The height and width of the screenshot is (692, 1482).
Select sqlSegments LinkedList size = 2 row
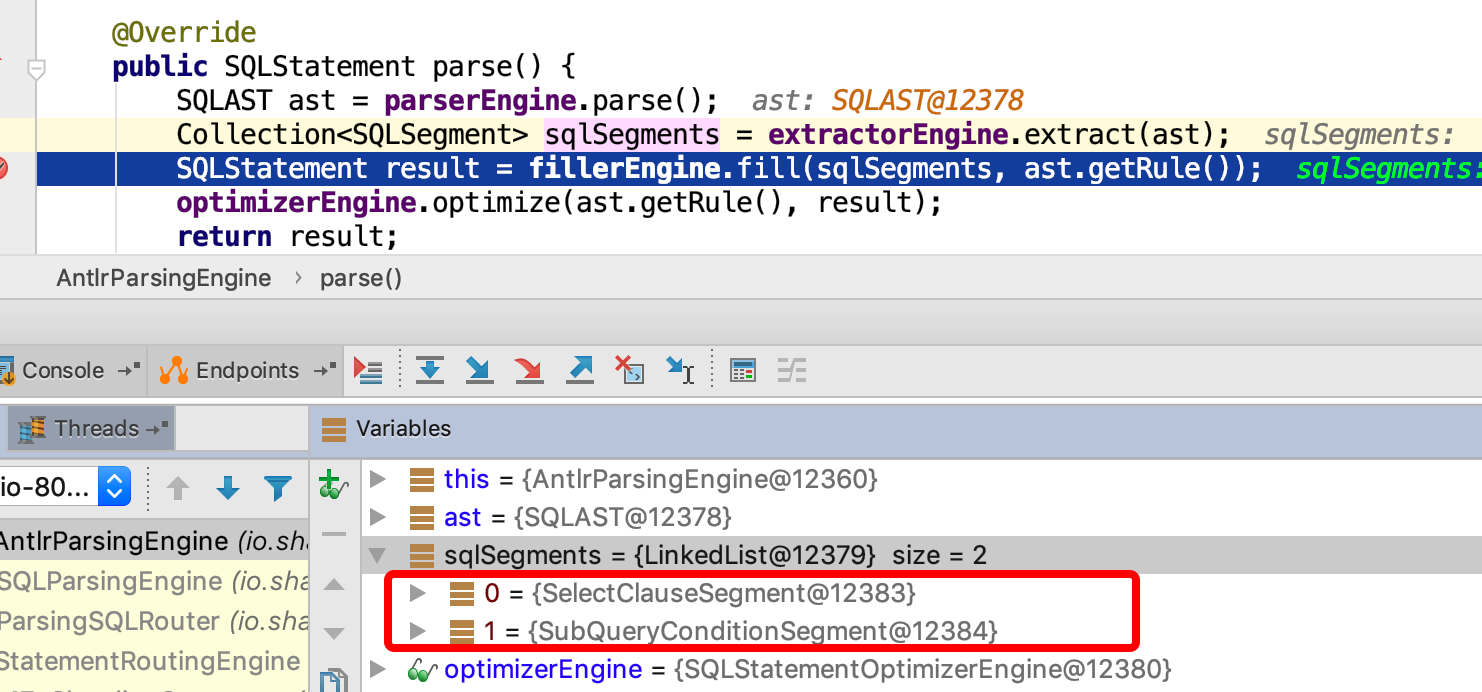click(921, 555)
